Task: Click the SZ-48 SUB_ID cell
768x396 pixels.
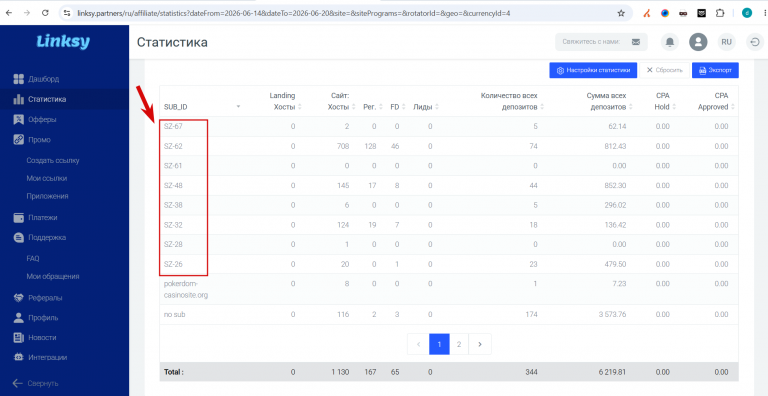Action: coord(173,185)
